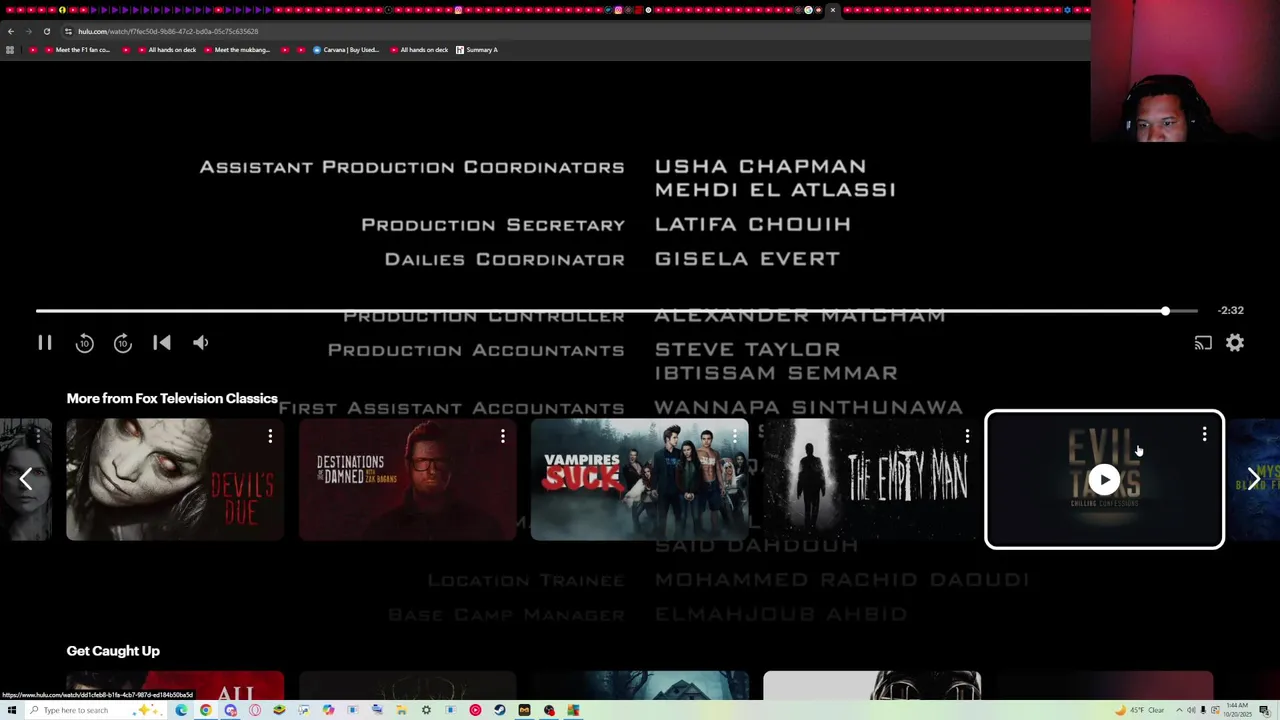Go to next titles in the carousel
The image size is (1280, 720).
click(1254, 480)
